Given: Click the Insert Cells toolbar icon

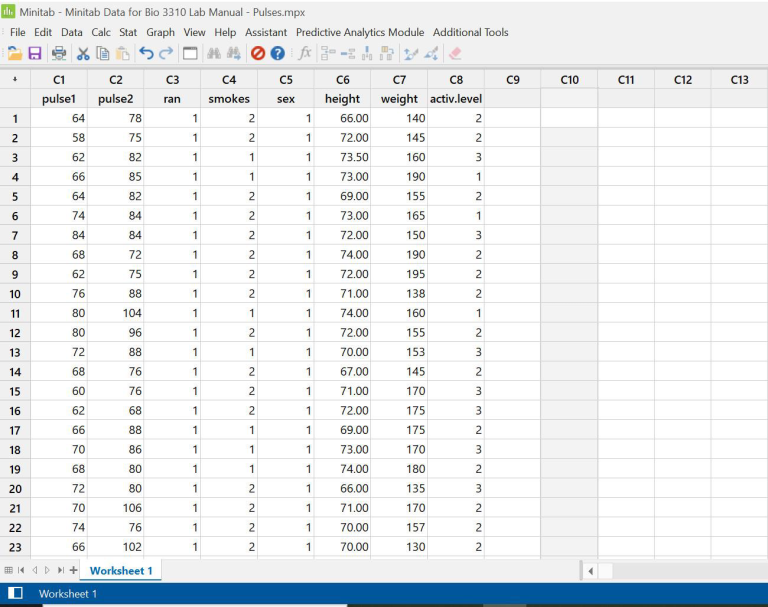Looking at the screenshot, I should tap(328, 53).
